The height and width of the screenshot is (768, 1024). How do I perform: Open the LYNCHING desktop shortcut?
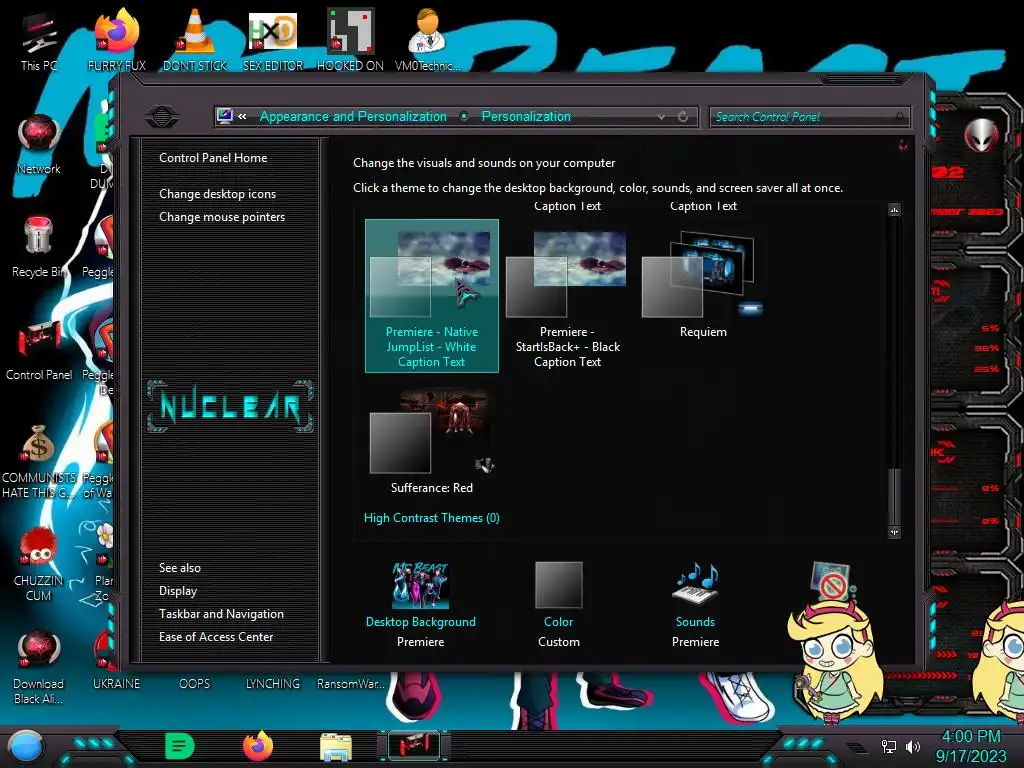[x=272, y=683]
